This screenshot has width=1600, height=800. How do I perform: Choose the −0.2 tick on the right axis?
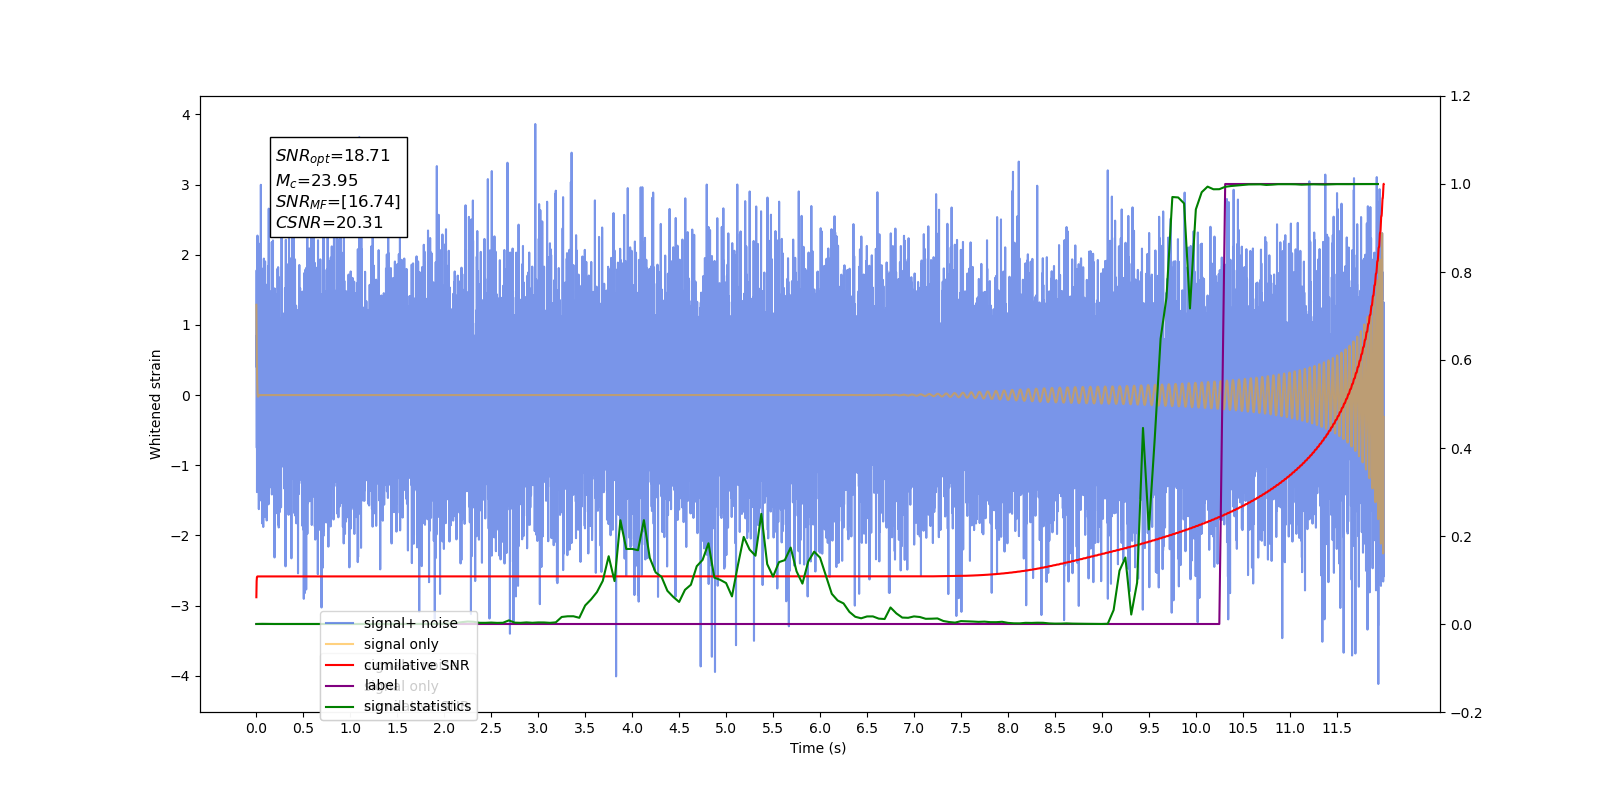click(1466, 713)
